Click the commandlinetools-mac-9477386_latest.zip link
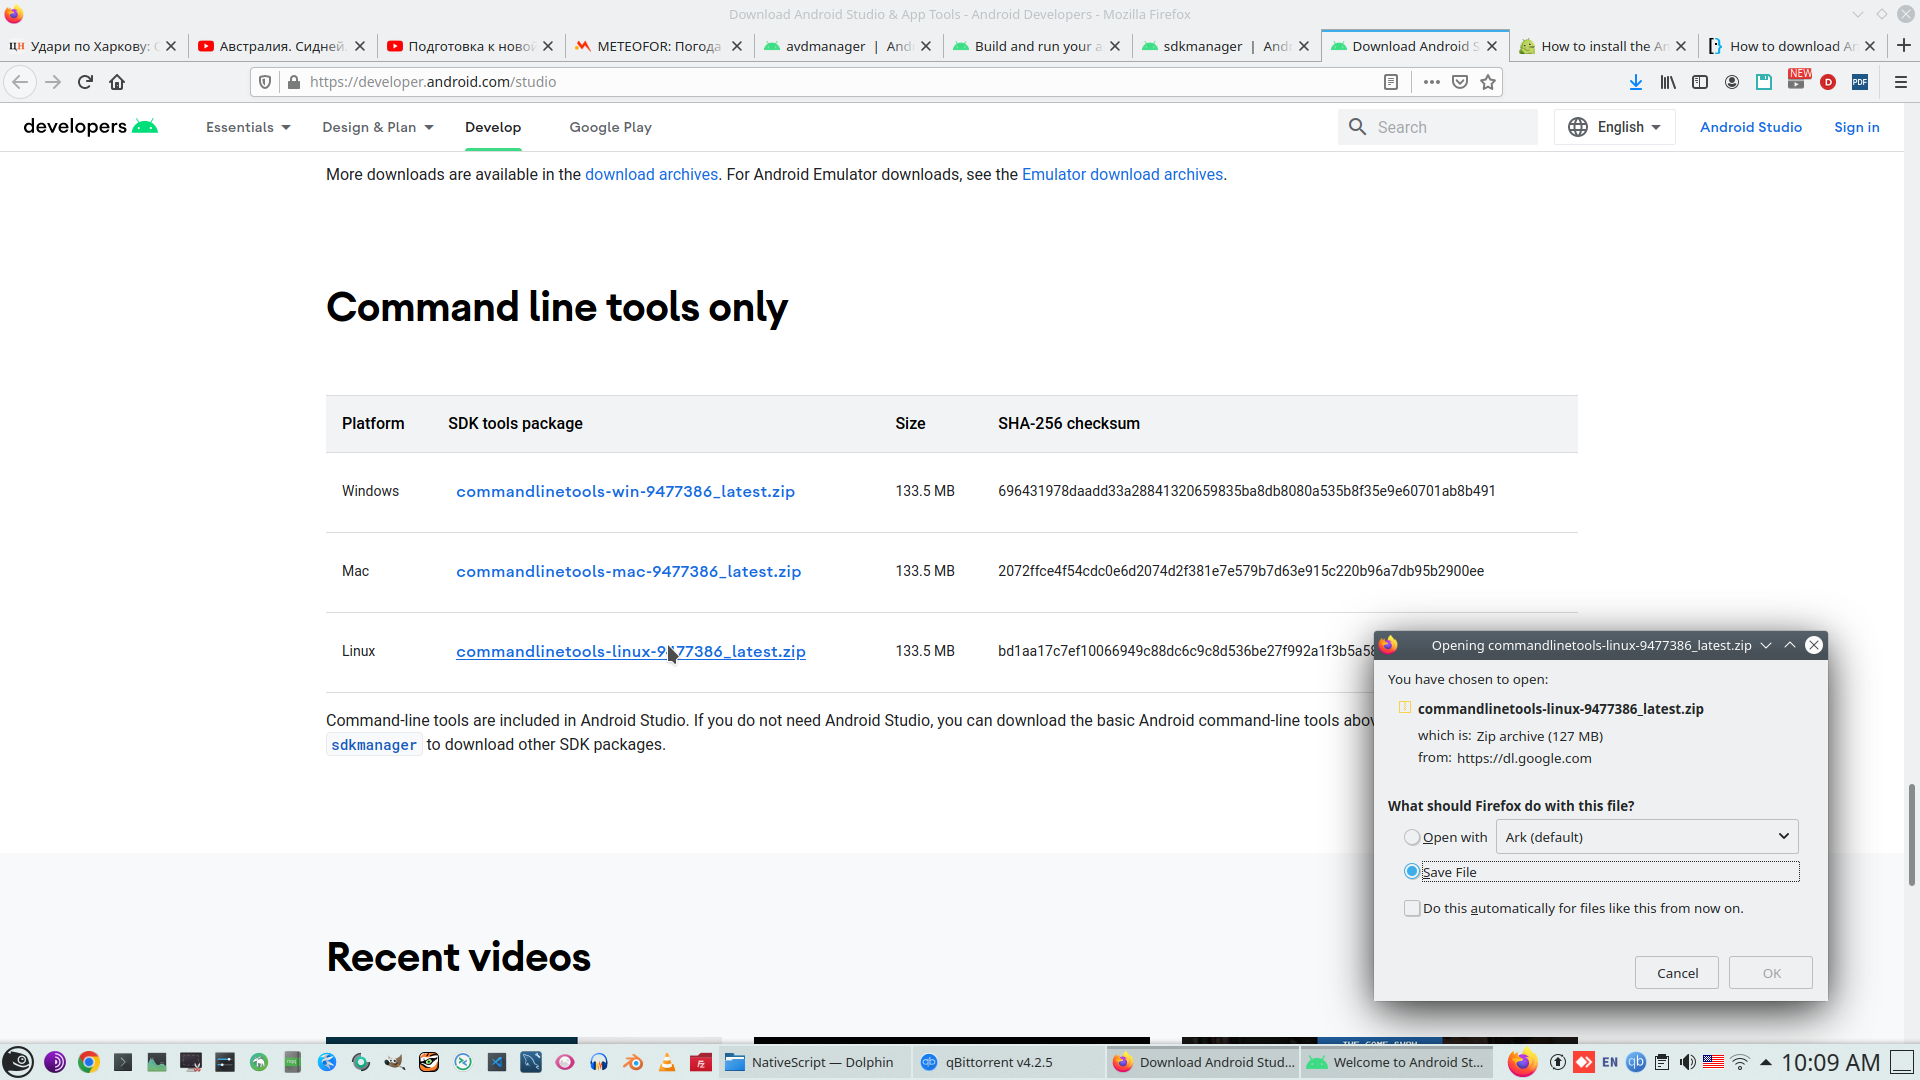This screenshot has height=1080, width=1920. tap(628, 572)
